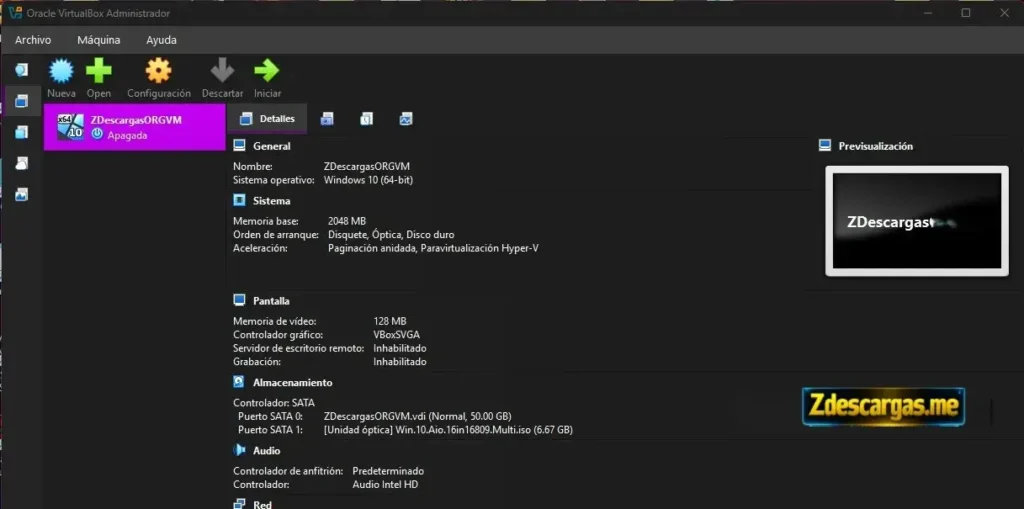The height and width of the screenshot is (509, 1024).
Task: Open the snapshots camera tab icon
Action: (x=327, y=119)
